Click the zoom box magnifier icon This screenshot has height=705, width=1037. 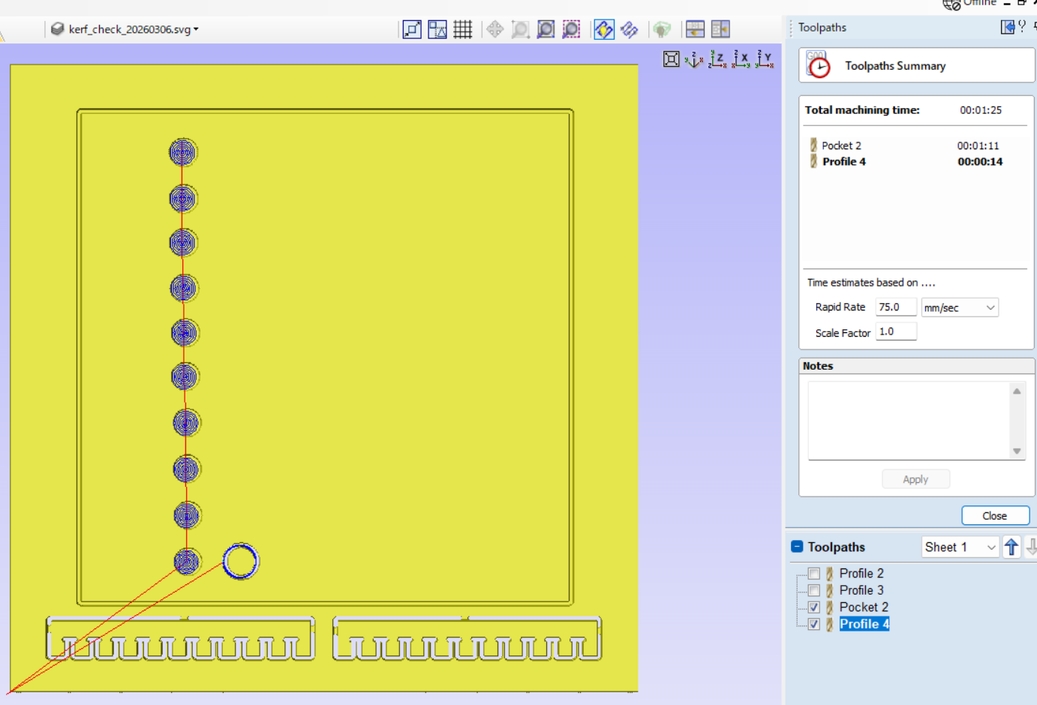click(x=520, y=29)
